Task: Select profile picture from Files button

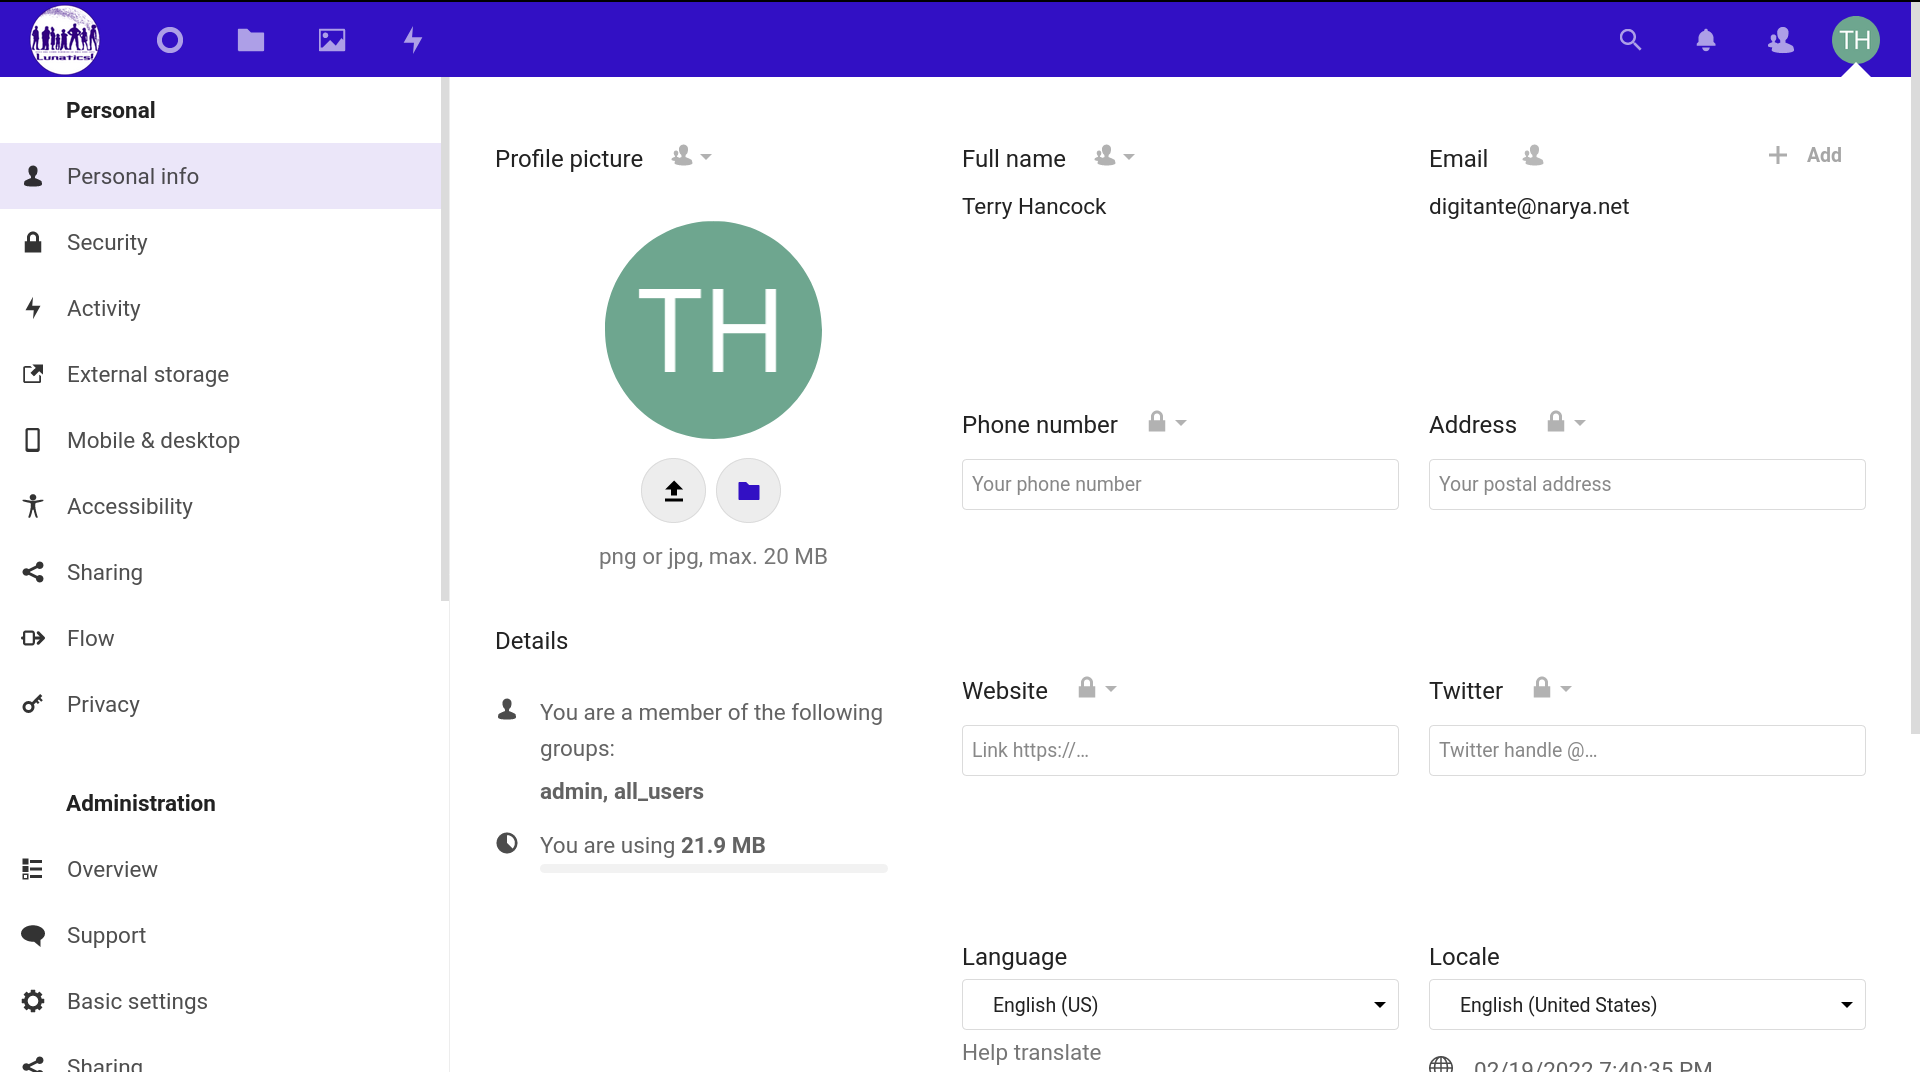Action: [748, 491]
